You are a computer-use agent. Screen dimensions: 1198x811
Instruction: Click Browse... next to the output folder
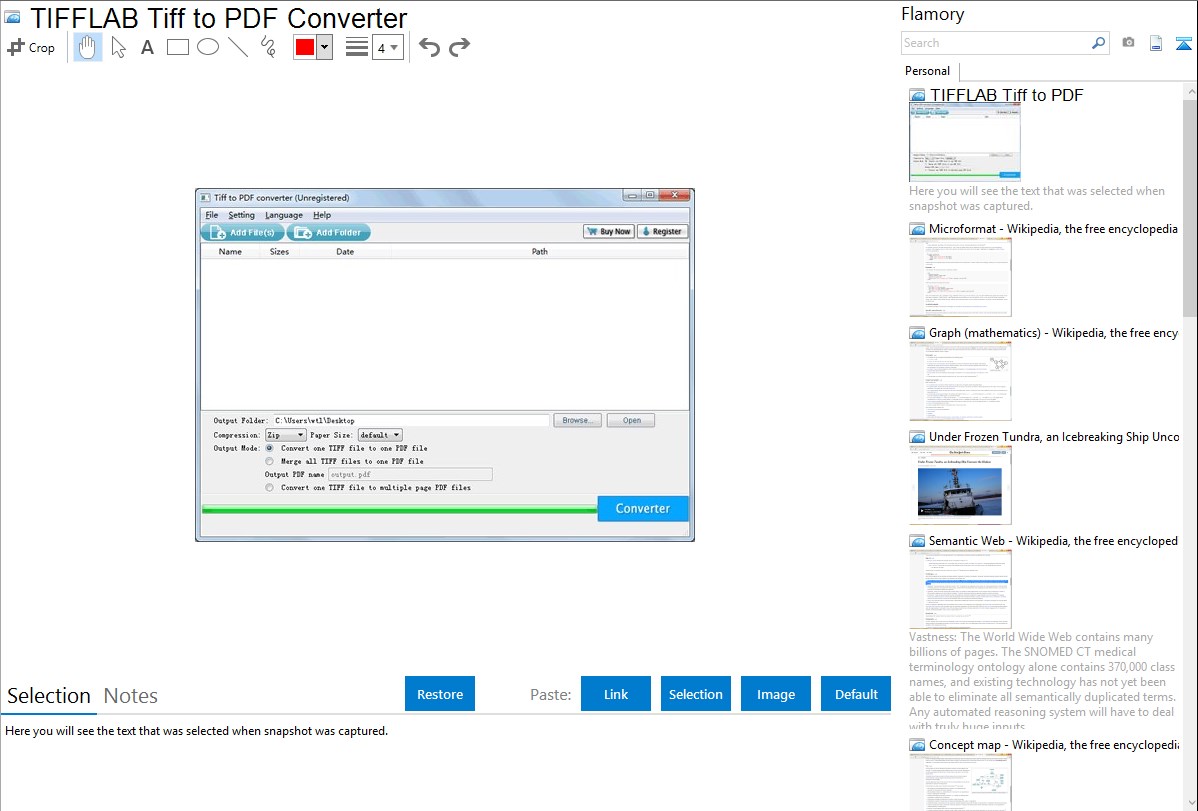click(x=578, y=420)
